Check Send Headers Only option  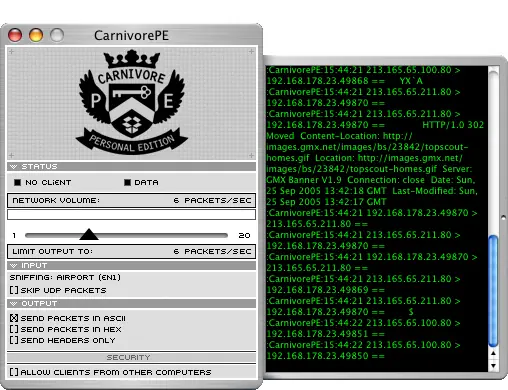tap(14, 340)
